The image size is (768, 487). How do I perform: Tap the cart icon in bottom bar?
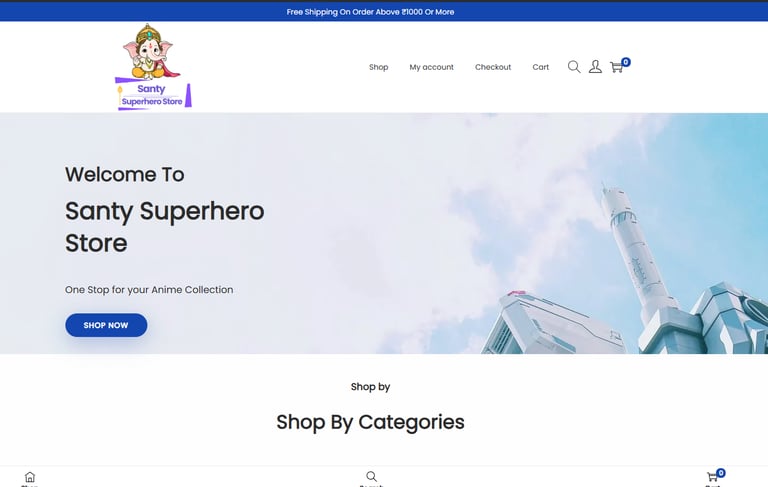(712, 477)
